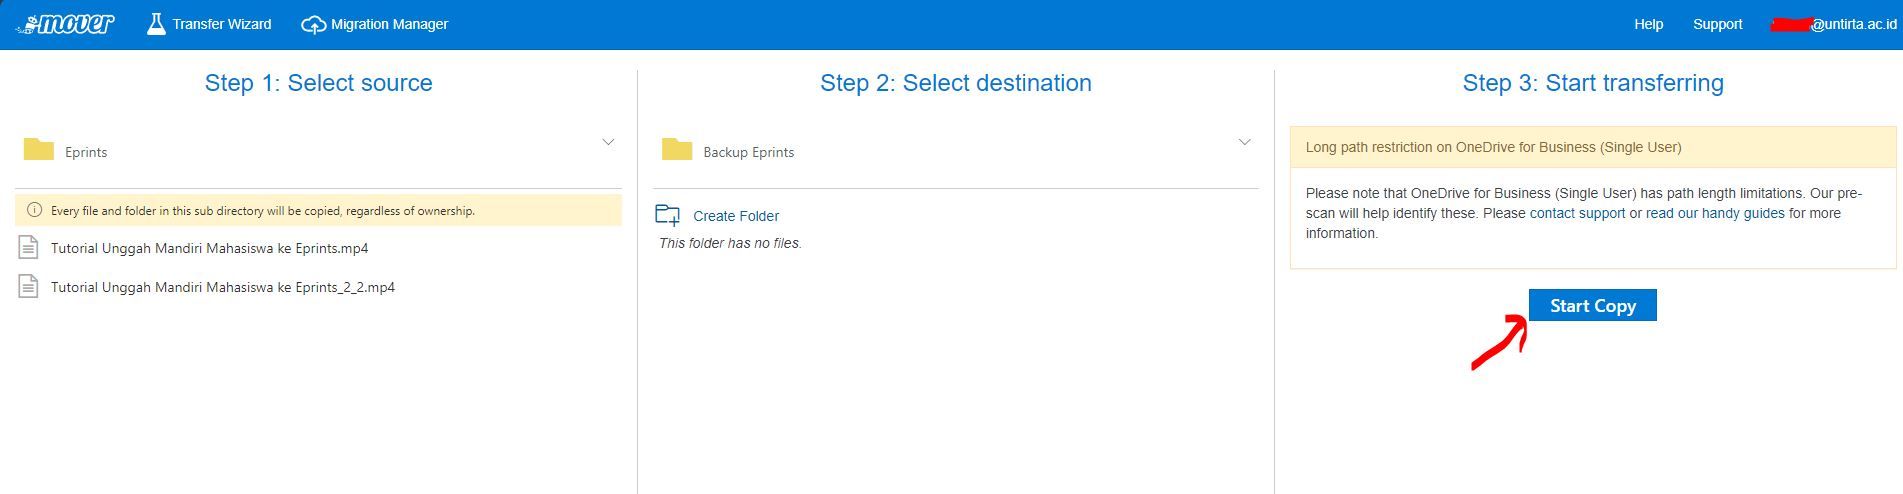The image size is (1903, 494).
Task: Click the Eprints source folder icon
Action: click(39, 150)
